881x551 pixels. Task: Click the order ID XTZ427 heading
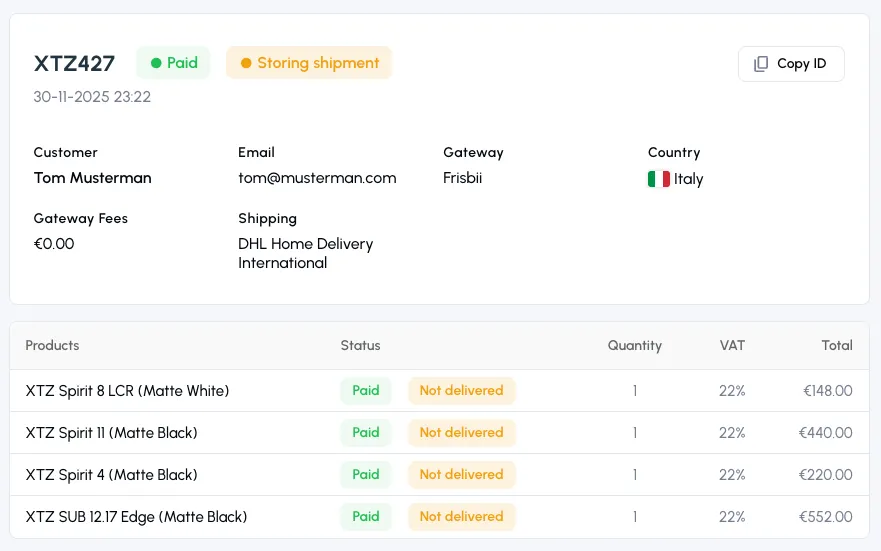pyautogui.click(x=74, y=63)
